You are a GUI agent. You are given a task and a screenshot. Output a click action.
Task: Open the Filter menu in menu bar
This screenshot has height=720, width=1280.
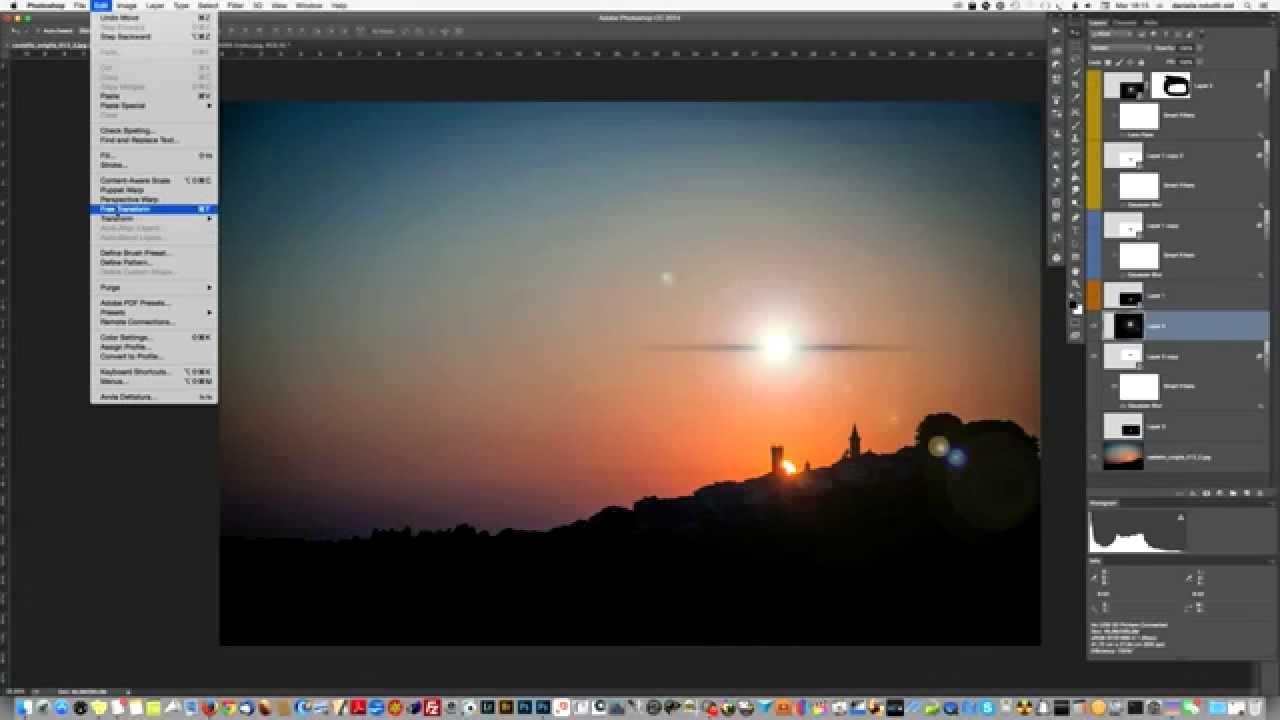[x=235, y=5]
